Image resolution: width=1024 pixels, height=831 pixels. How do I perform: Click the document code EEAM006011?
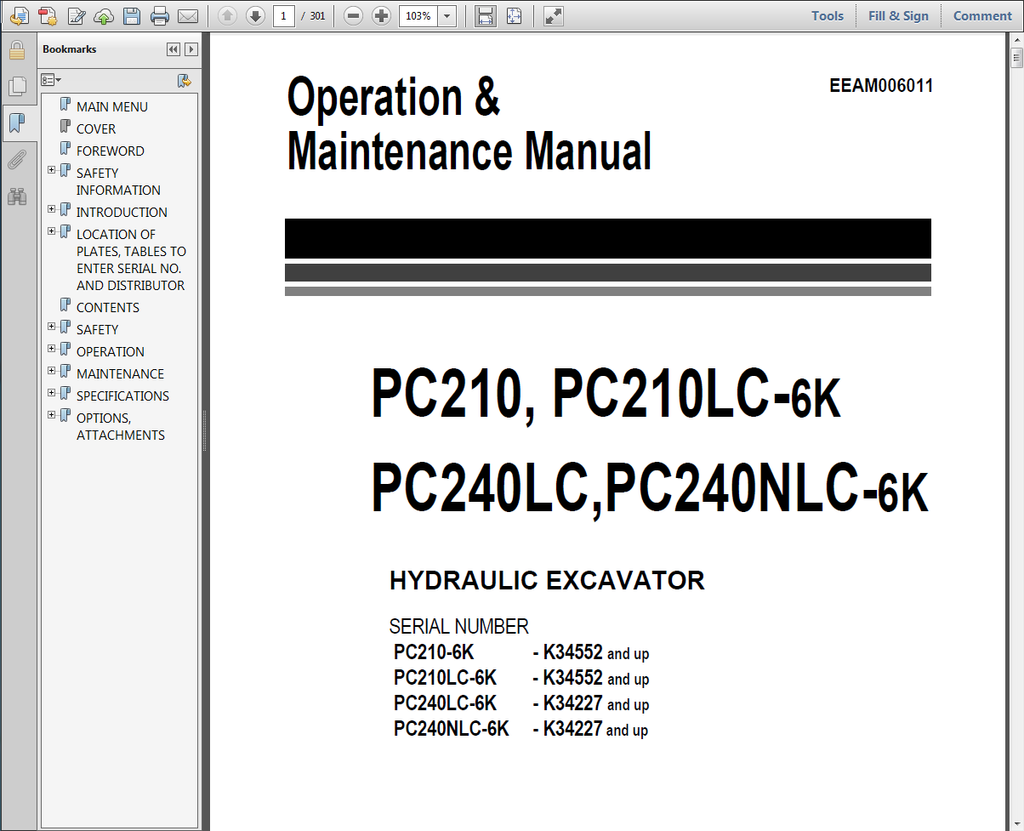point(881,86)
